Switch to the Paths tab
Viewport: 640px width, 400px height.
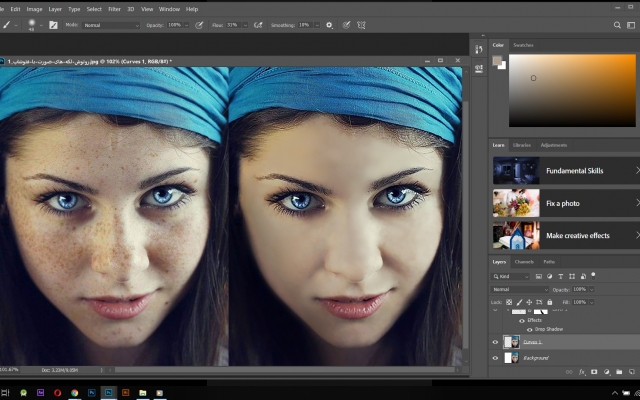(x=549, y=262)
